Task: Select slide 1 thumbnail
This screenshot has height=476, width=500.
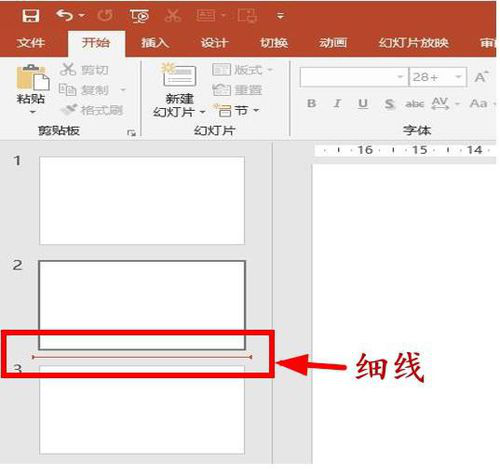Action: click(x=142, y=201)
